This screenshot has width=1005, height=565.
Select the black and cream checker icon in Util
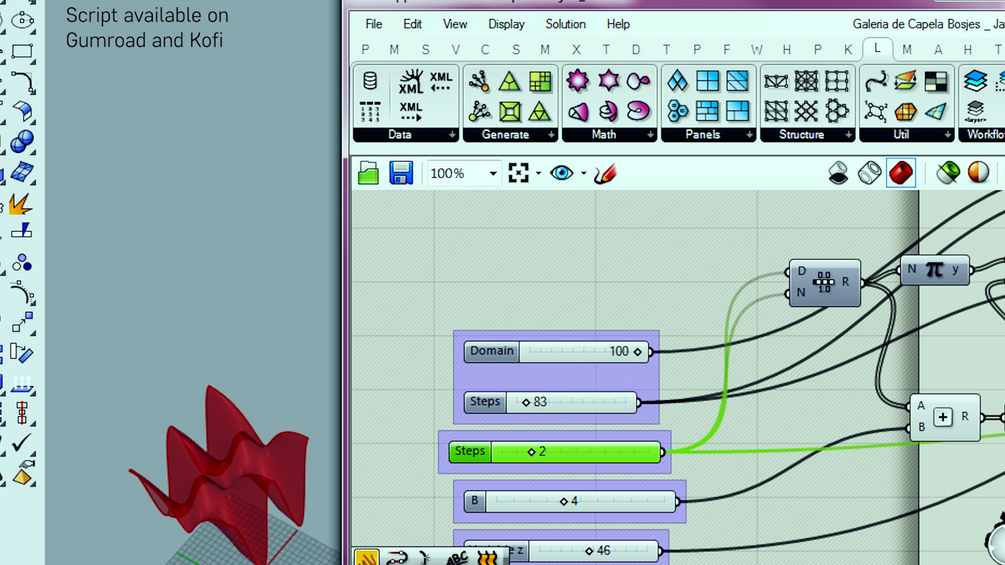(935, 81)
